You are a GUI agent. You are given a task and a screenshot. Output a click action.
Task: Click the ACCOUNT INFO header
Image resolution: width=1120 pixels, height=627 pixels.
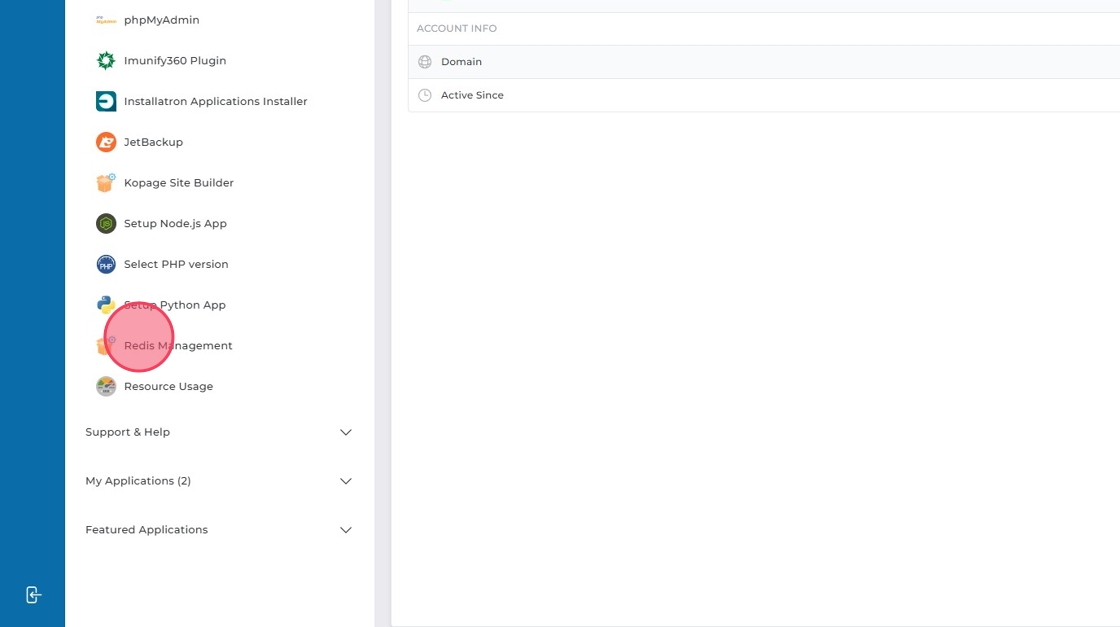click(456, 29)
